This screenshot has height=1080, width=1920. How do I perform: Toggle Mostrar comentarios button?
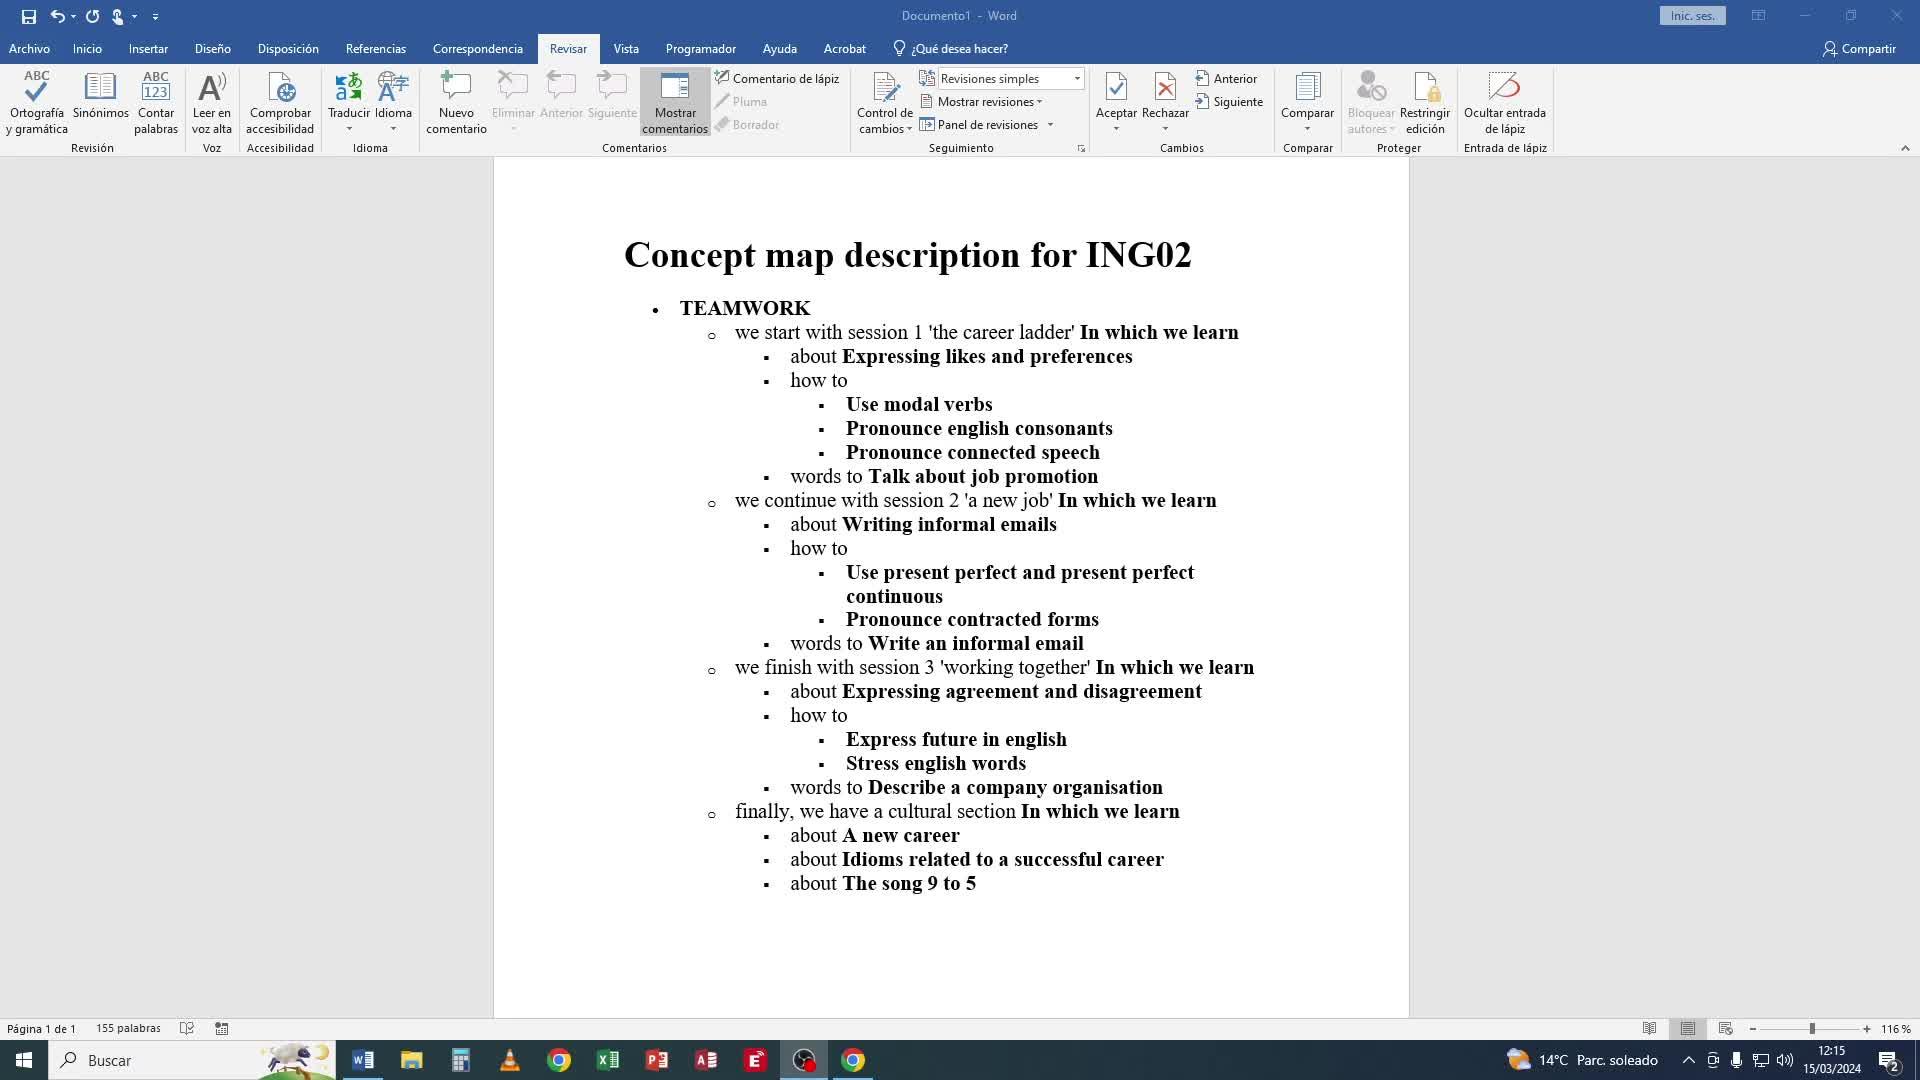pos(675,102)
